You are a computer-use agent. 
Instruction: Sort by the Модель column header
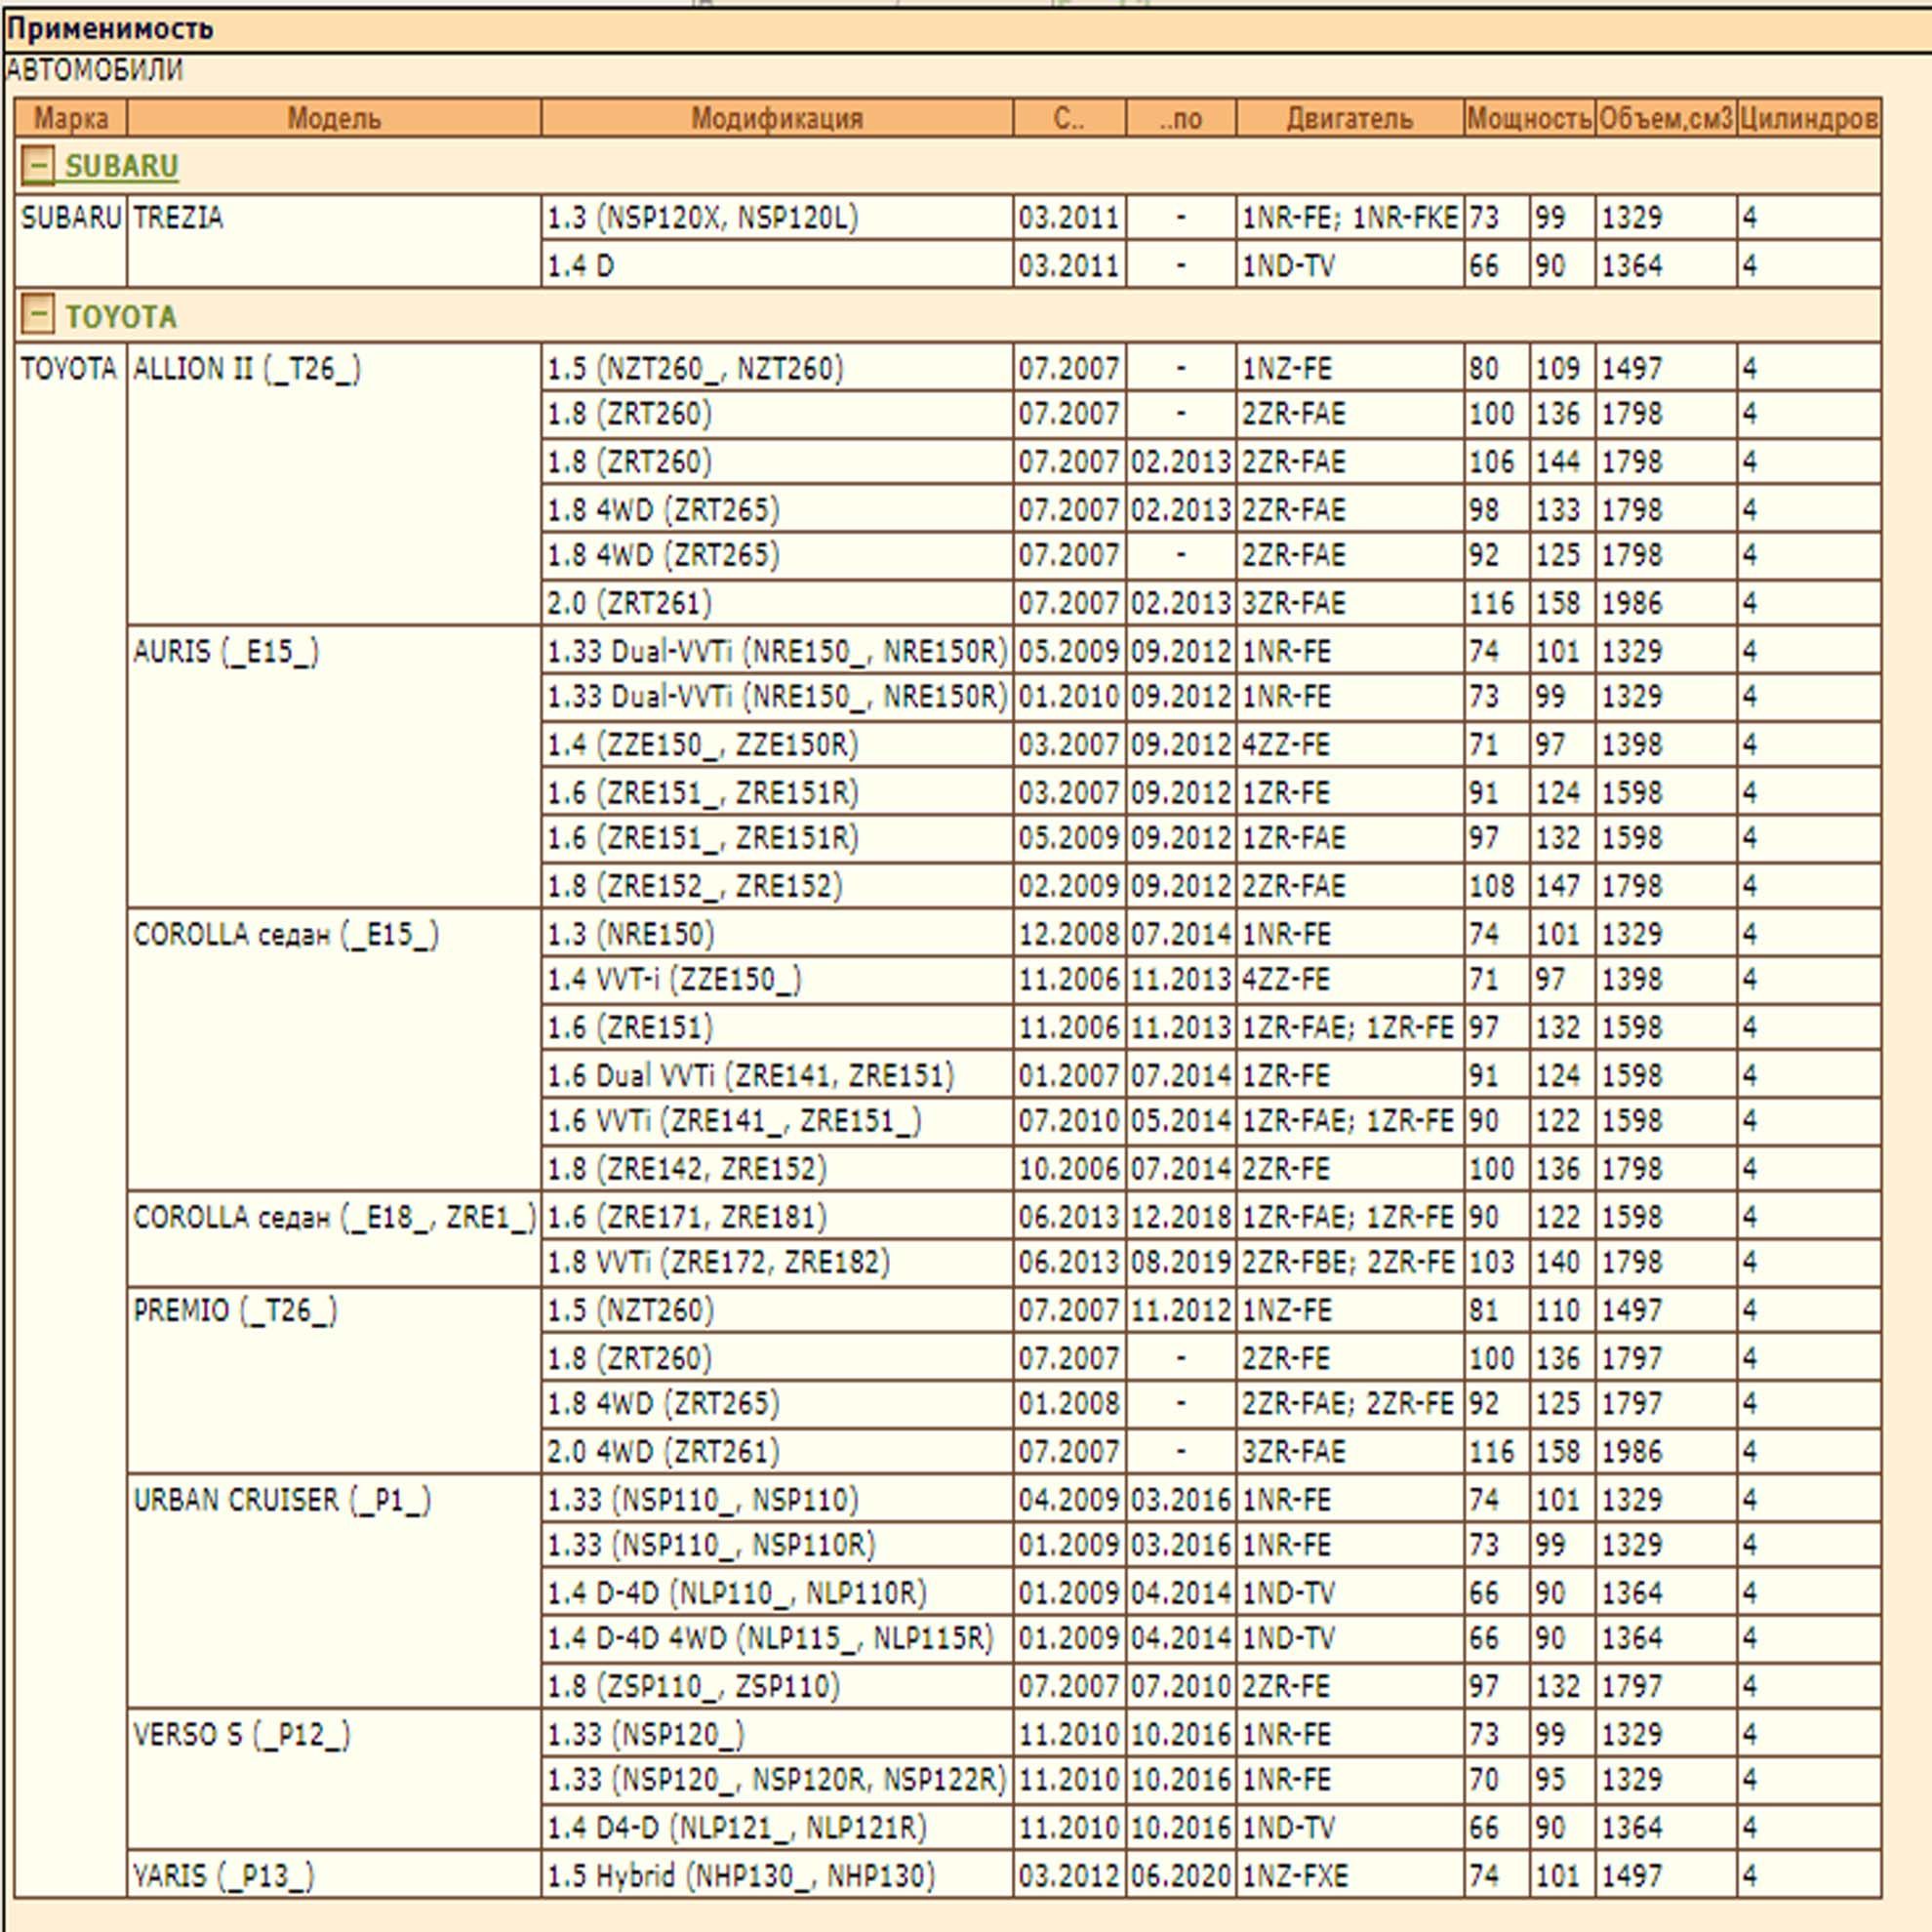pos(334,118)
